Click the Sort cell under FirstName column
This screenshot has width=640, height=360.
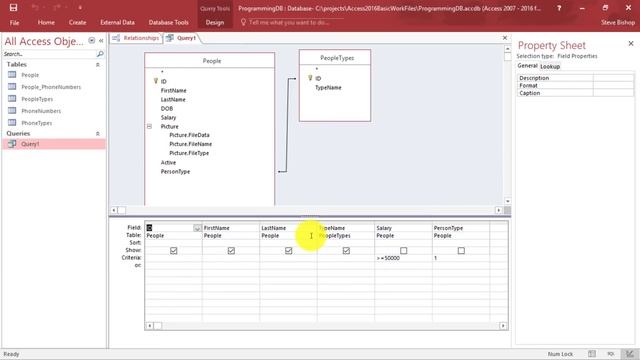[231, 242]
